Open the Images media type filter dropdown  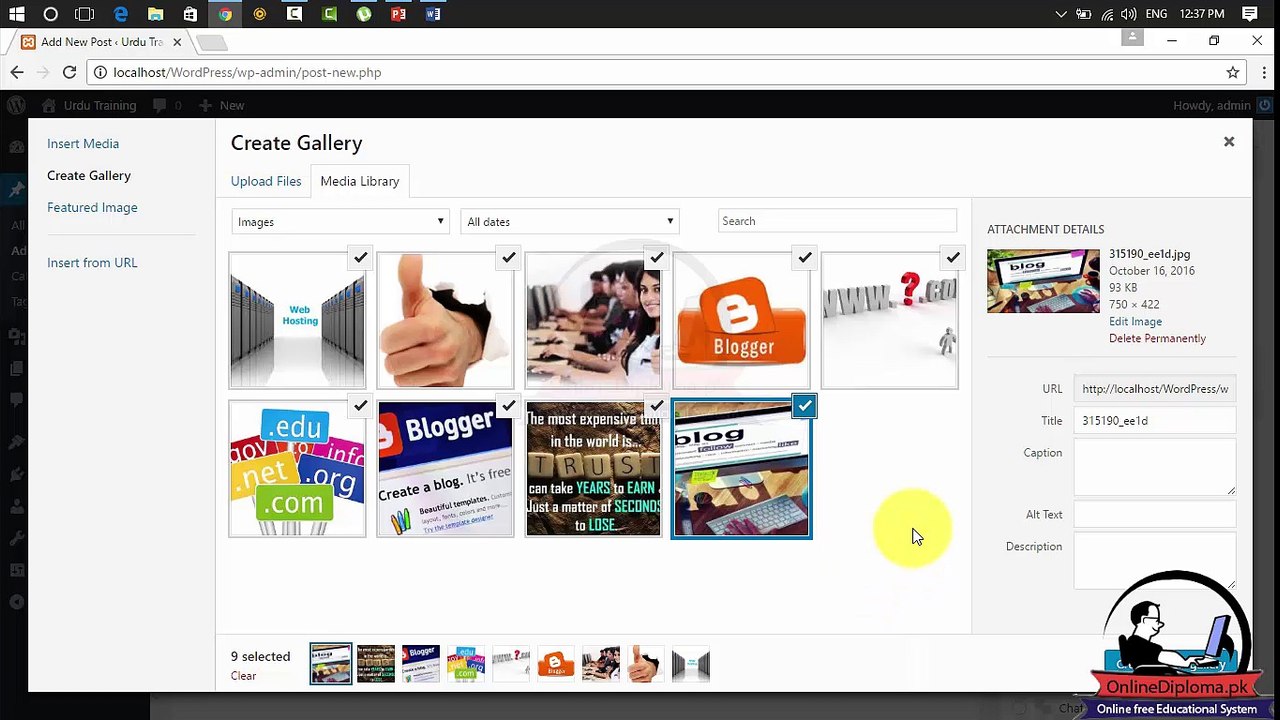pyautogui.click(x=340, y=222)
